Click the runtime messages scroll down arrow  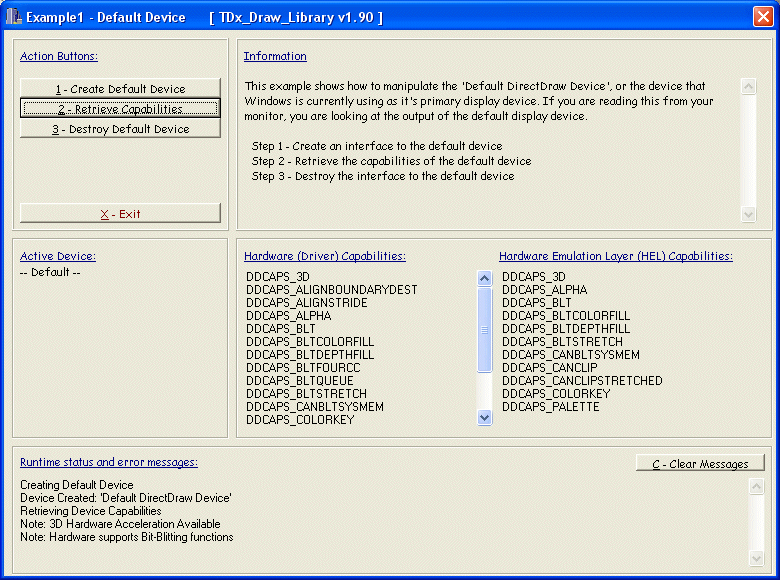coord(757,557)
